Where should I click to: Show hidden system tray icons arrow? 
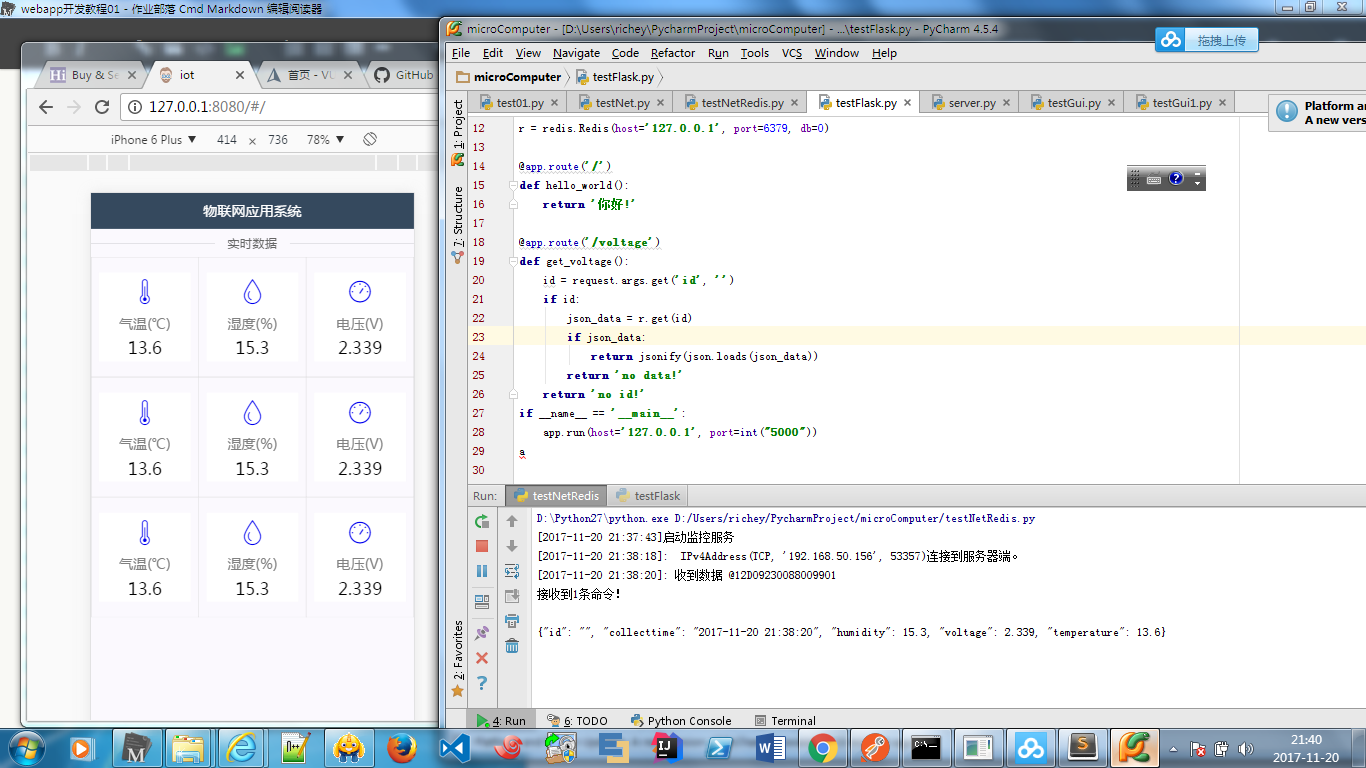click(1174, 748)
